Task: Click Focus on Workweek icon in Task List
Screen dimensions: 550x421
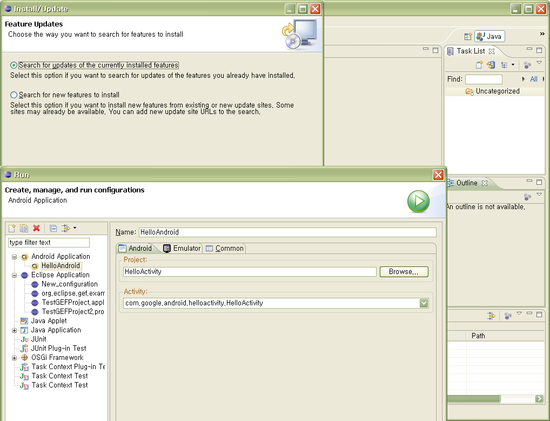Action: (527, 65)
